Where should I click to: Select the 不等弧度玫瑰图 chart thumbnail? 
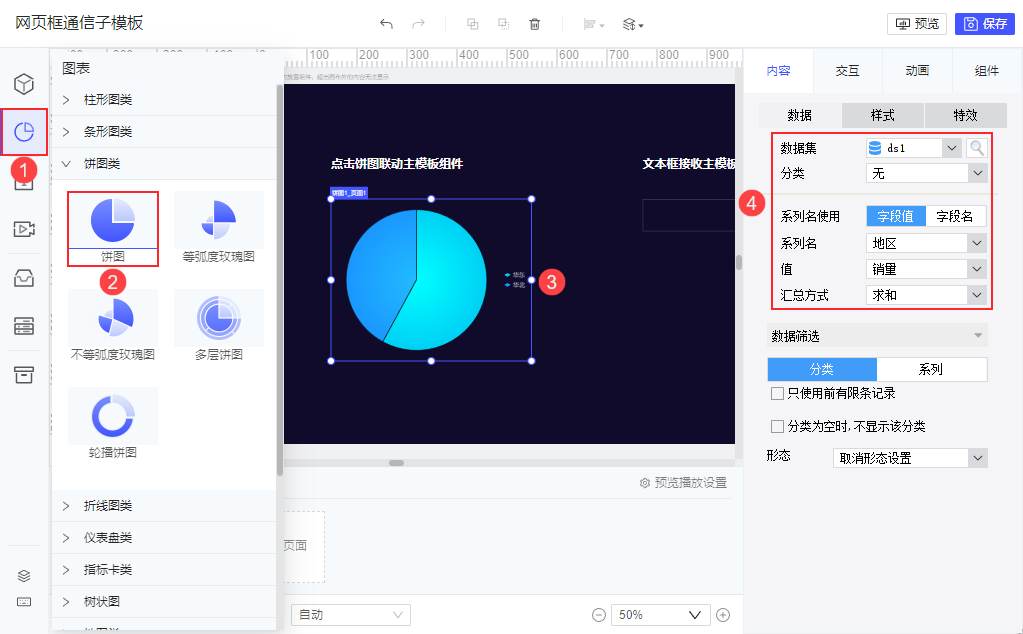click(x=113, y=326)
